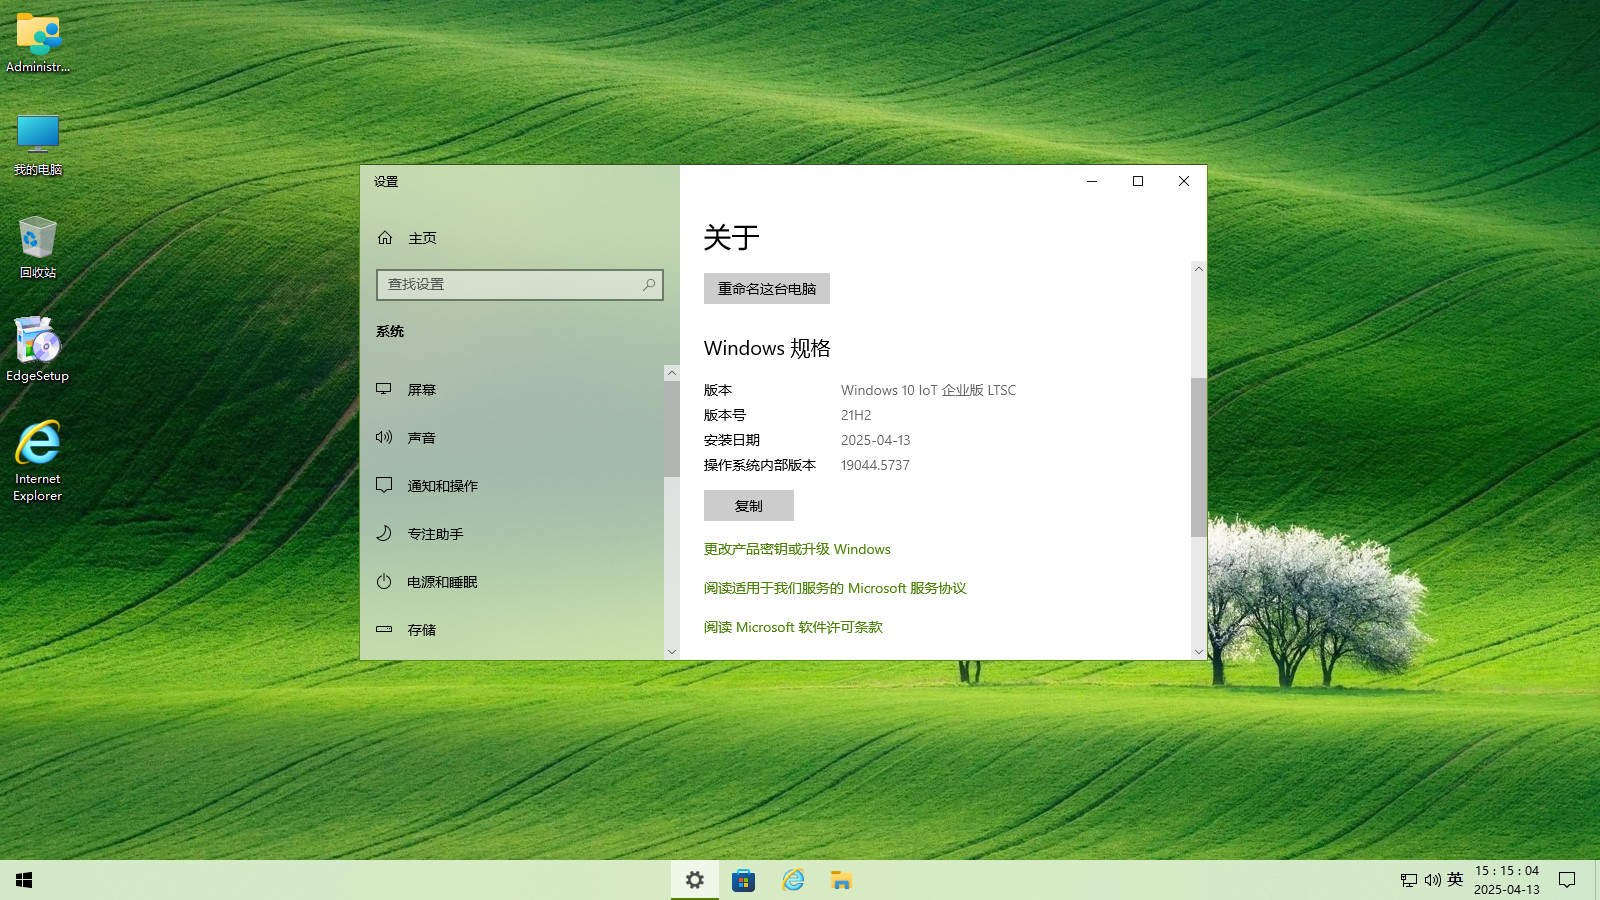1600x900 pixels.
Task: Click the About page scrollbar thumb
Action: 1199,457
